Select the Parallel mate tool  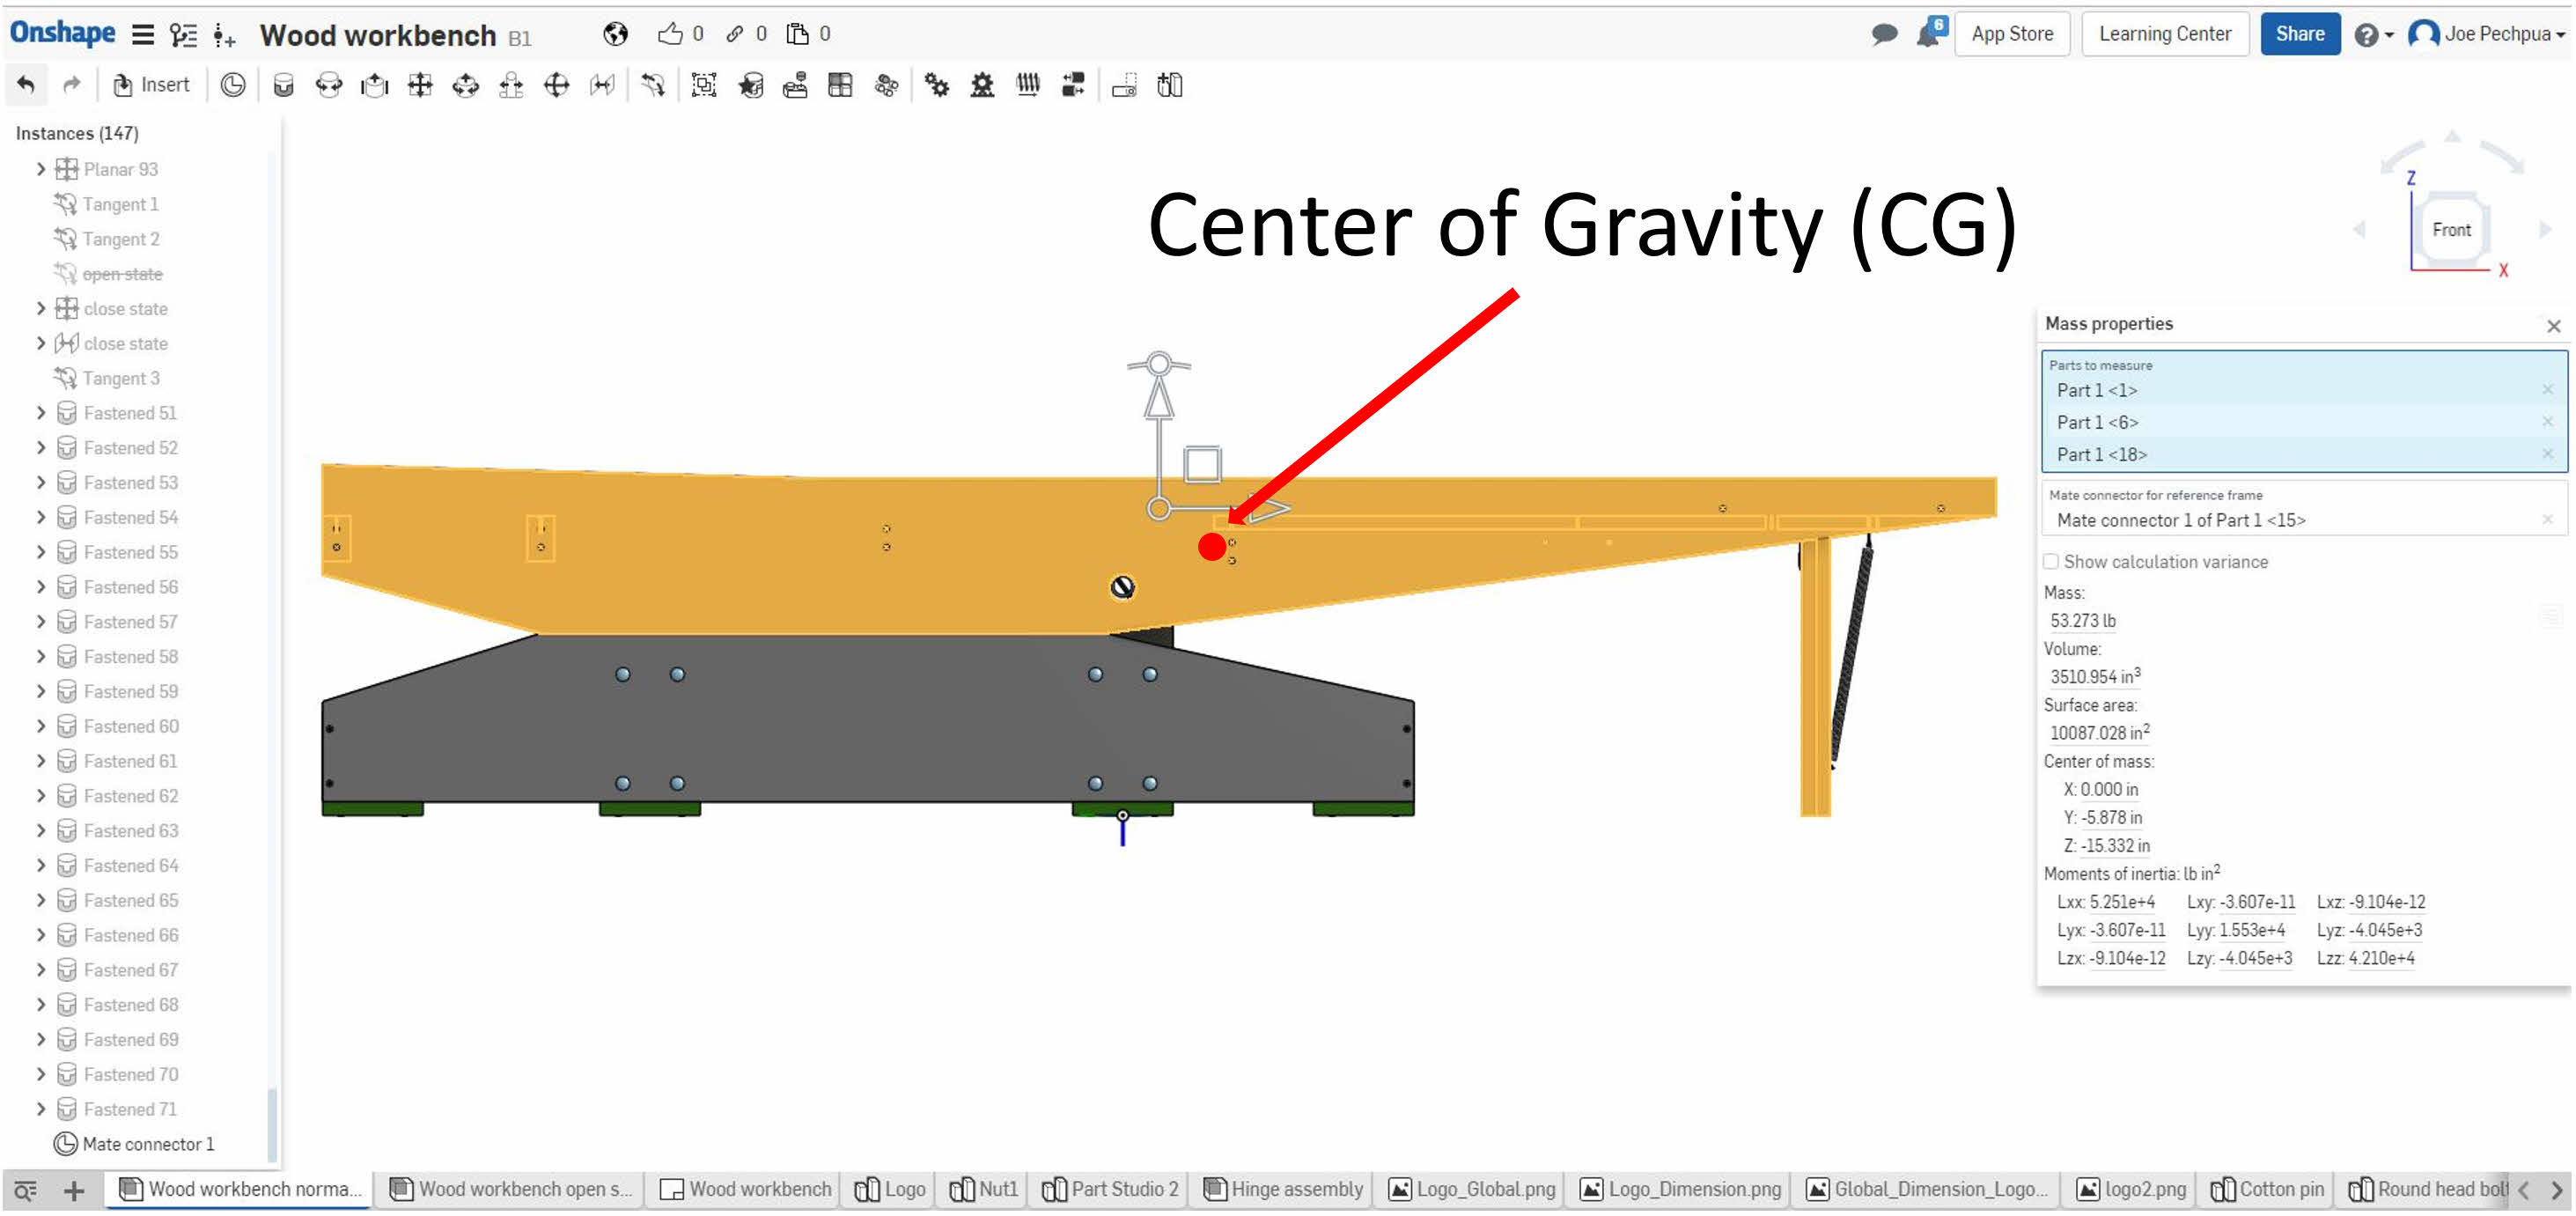602,85
